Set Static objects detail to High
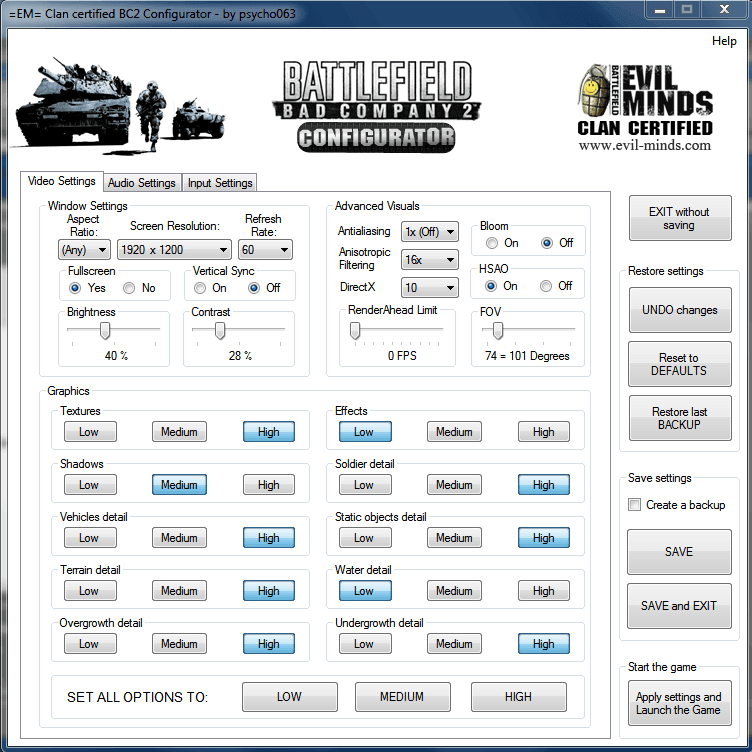Viewport: 752px width, 752px height. (x=544, y=538)
